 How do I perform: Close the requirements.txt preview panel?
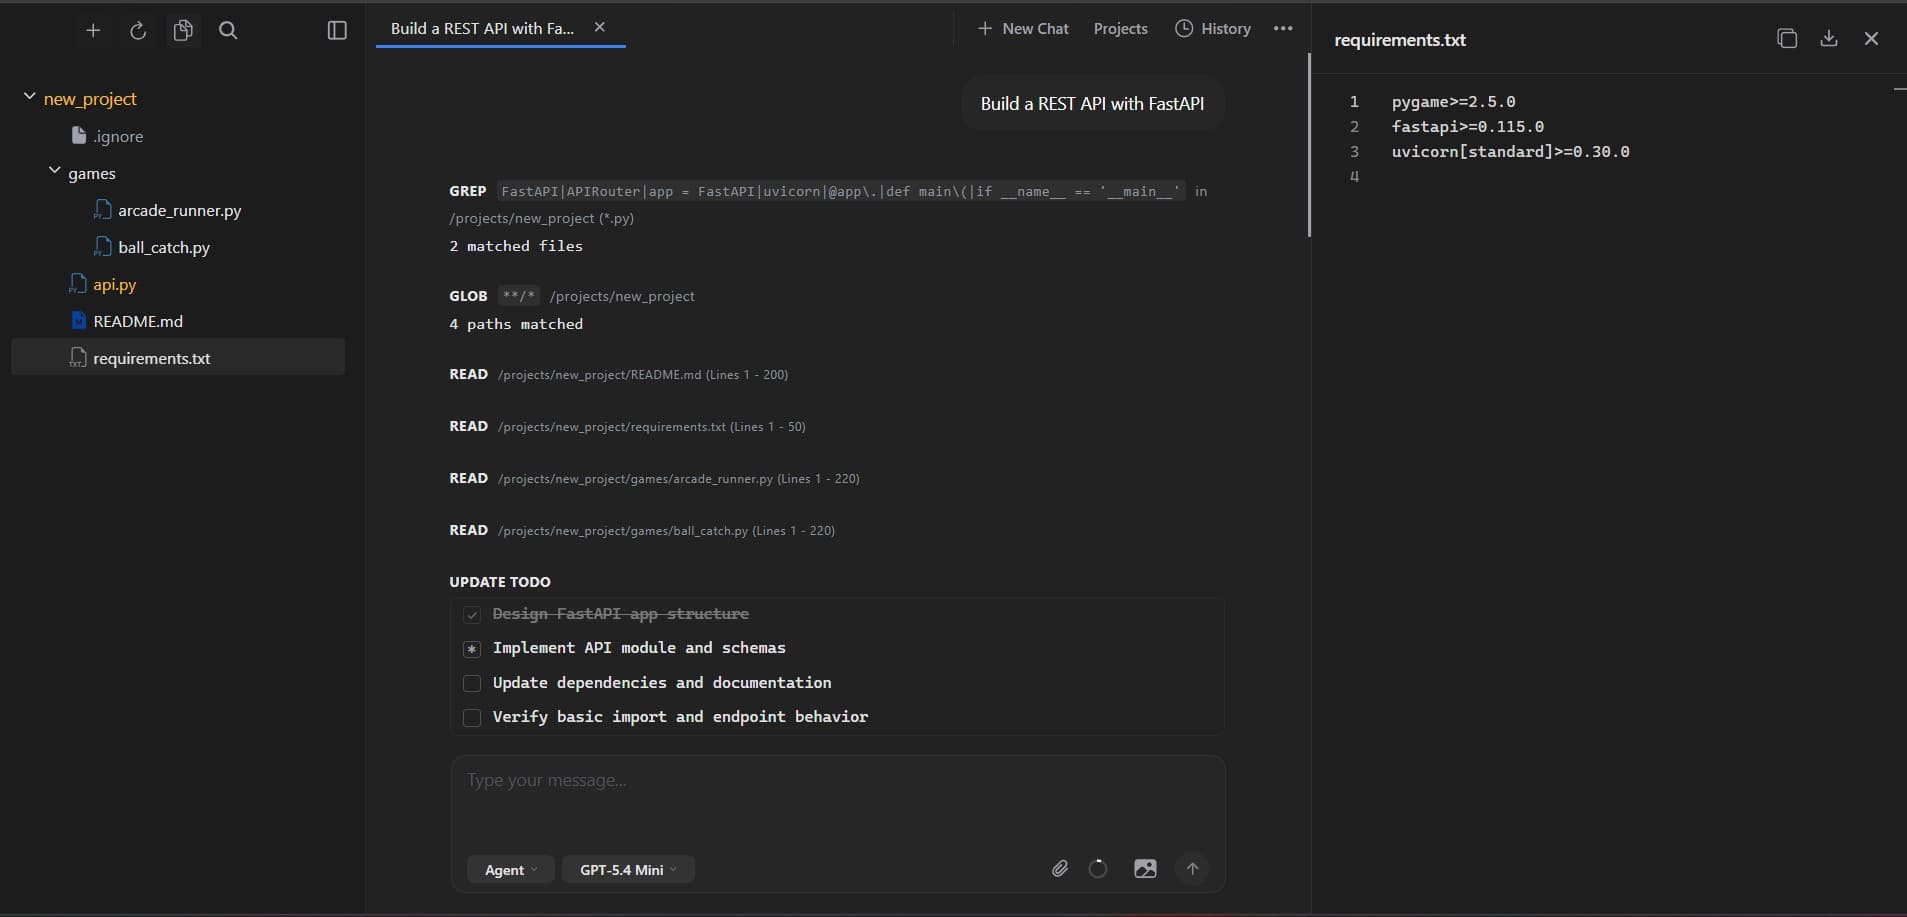point(1871,39)
